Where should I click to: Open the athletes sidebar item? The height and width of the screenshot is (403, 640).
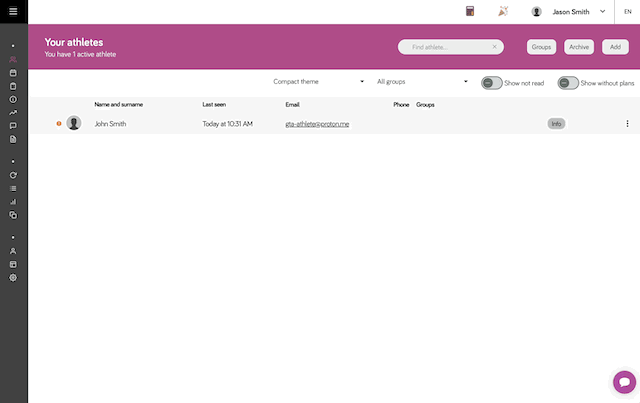point(13,60)
